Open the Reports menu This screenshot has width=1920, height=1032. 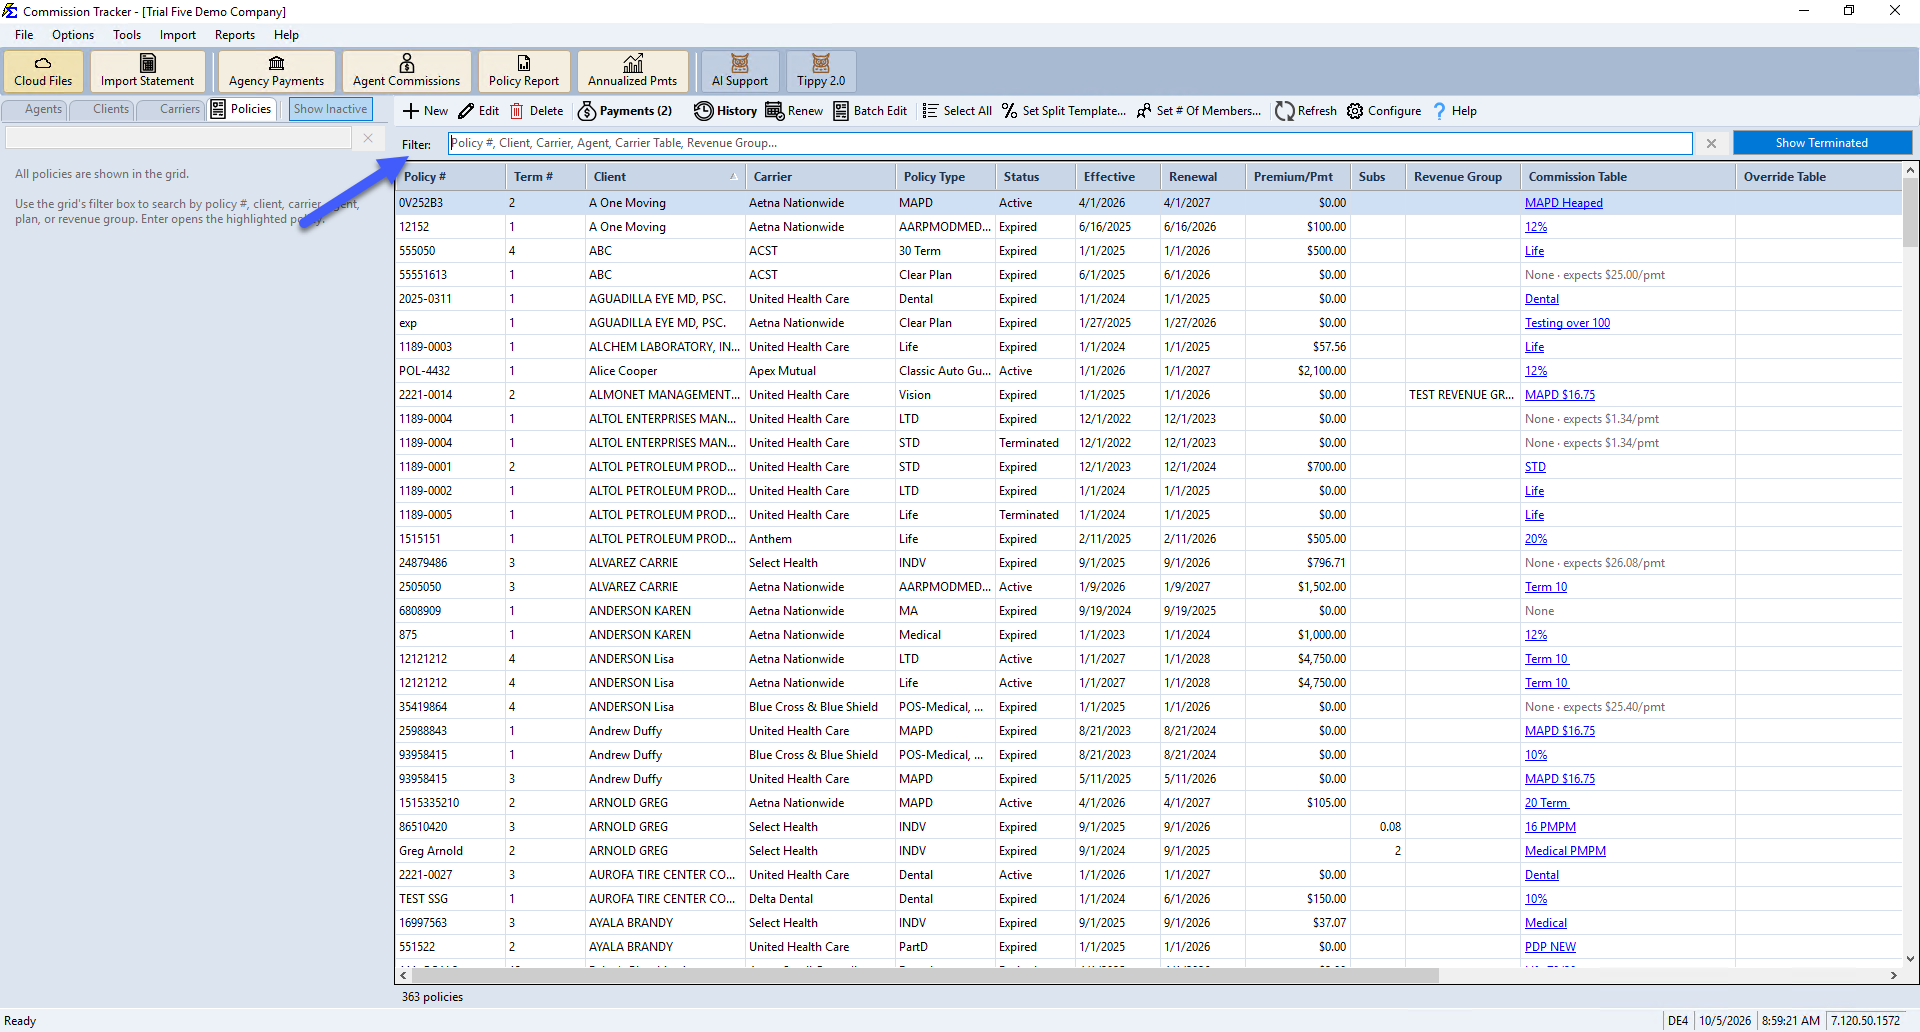(x=234, y=35)
